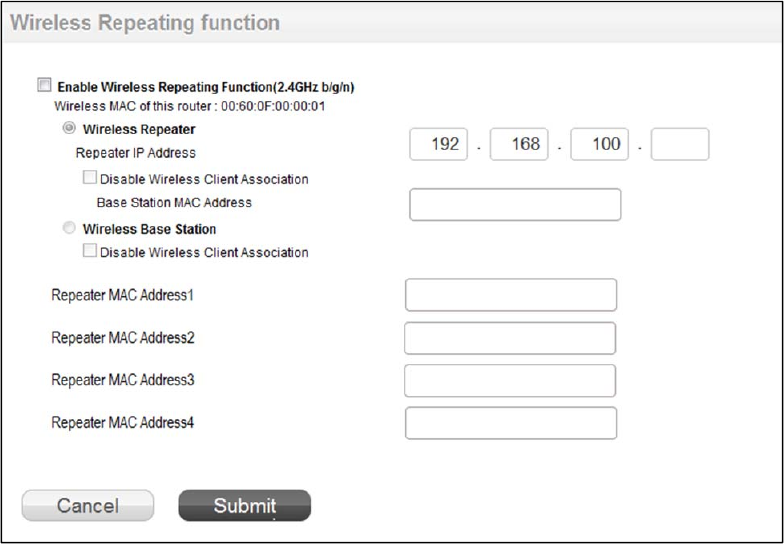Select the Wireless Repeater radio button

[69, 129]
